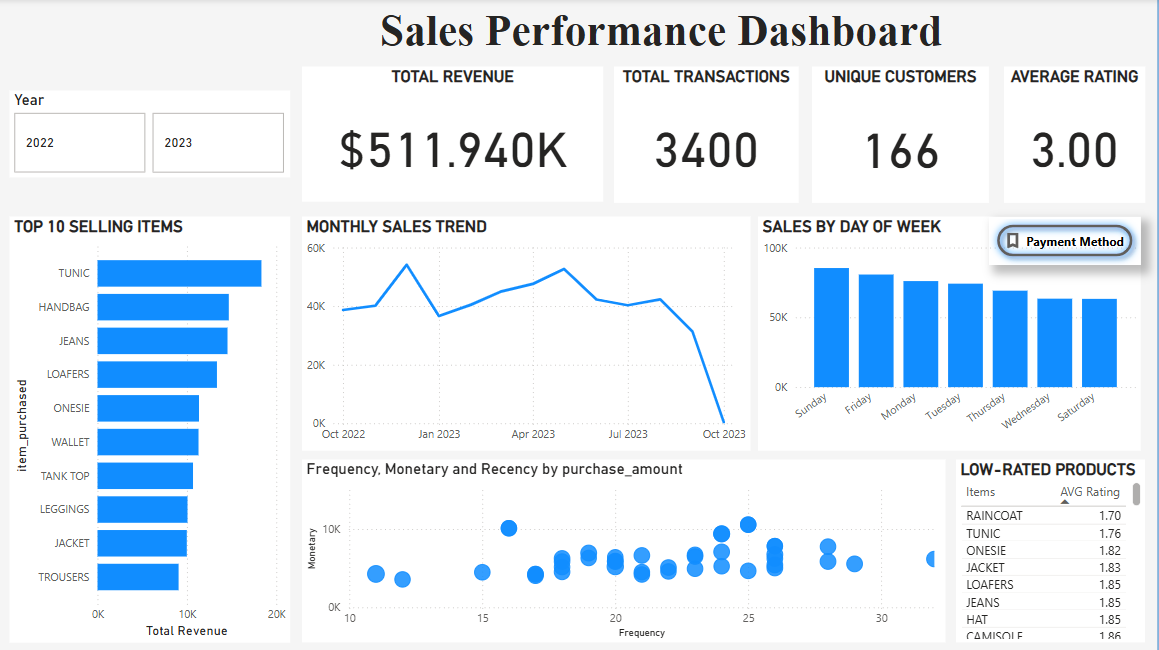Click the Total Transactions card
The image size is (1159, 650).
[706, 135]
